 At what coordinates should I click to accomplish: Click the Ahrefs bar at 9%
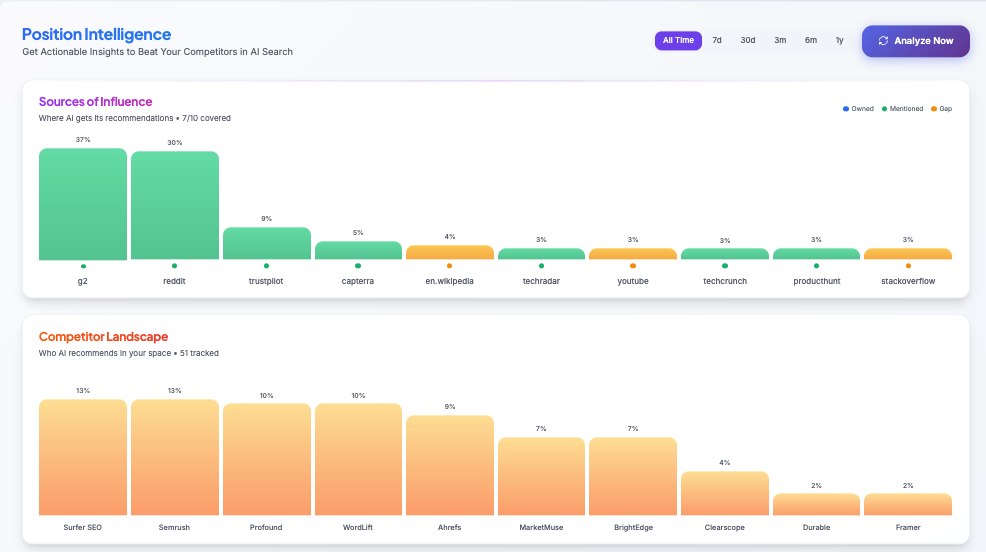point(450,465)
